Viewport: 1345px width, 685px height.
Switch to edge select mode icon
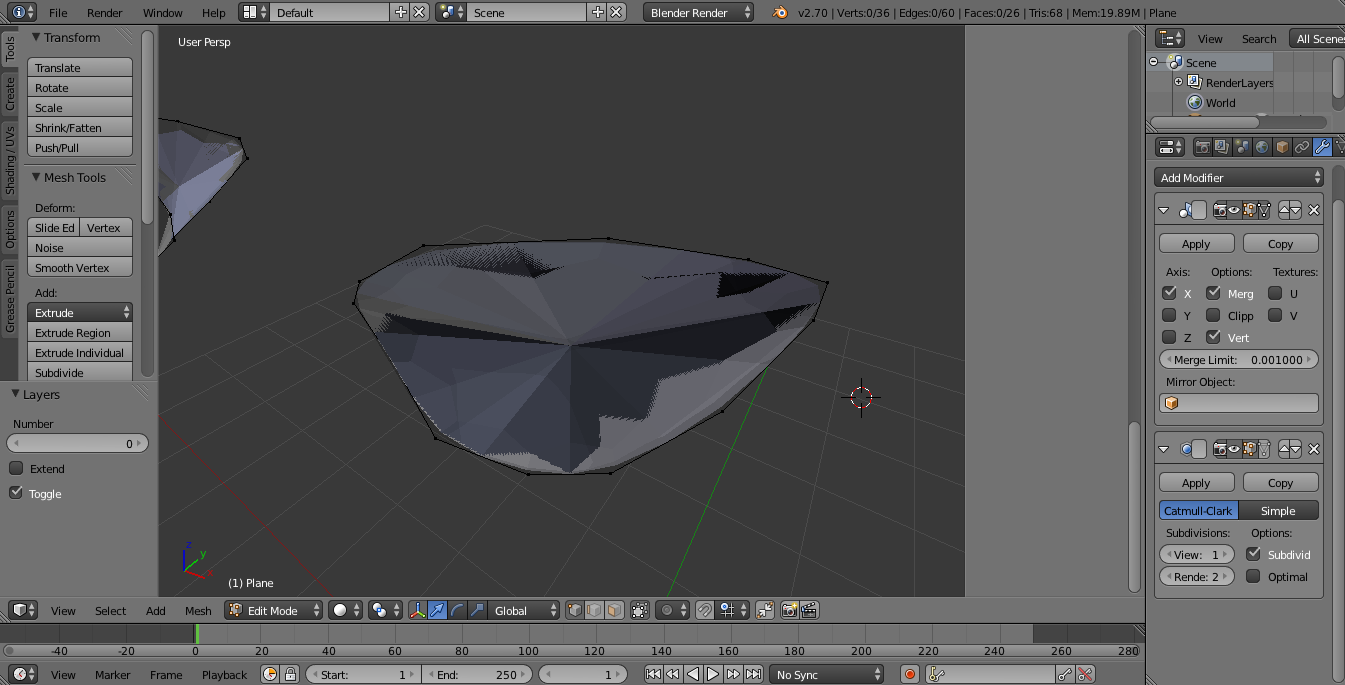click(596, 610)
